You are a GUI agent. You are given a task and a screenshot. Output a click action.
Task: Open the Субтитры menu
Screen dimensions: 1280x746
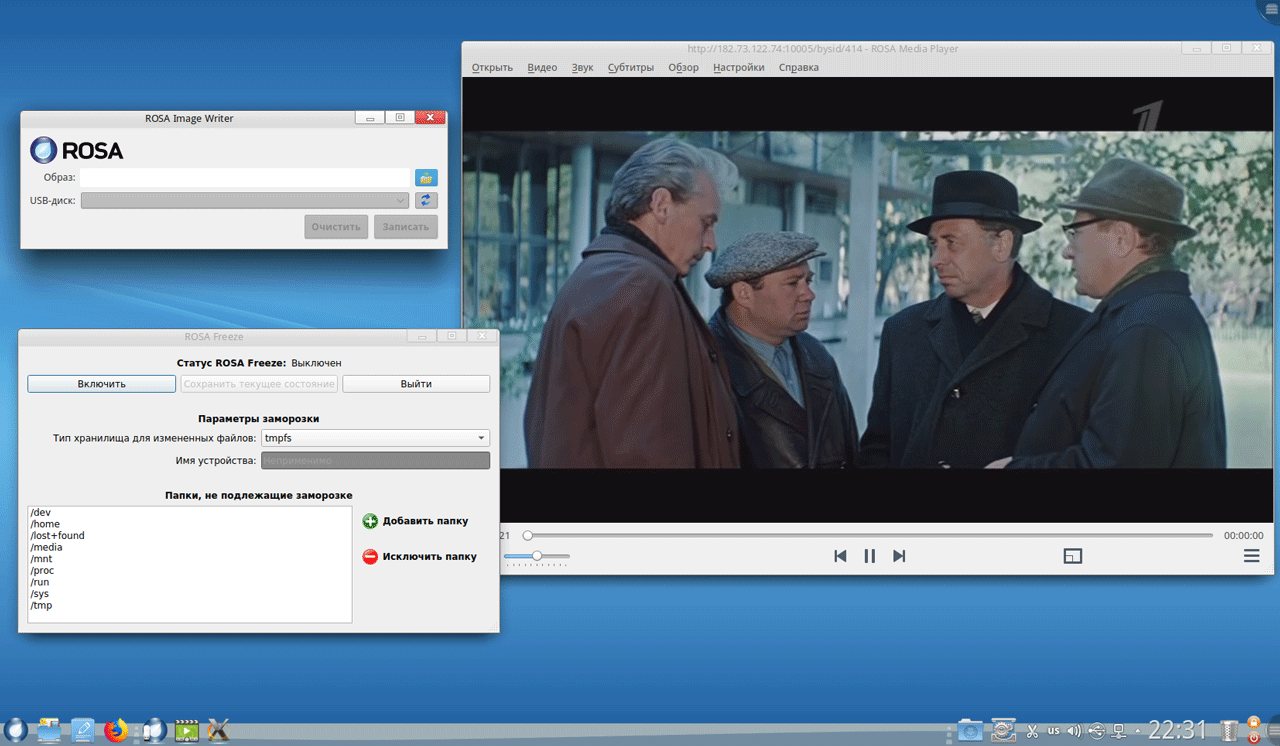coord(630,68)
